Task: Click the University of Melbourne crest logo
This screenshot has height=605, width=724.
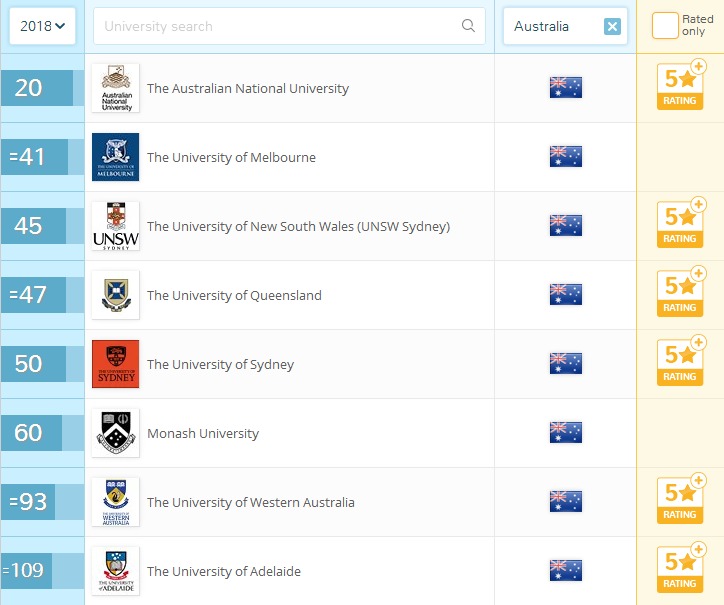Action: pyautogui.click(x=115, y=157)
